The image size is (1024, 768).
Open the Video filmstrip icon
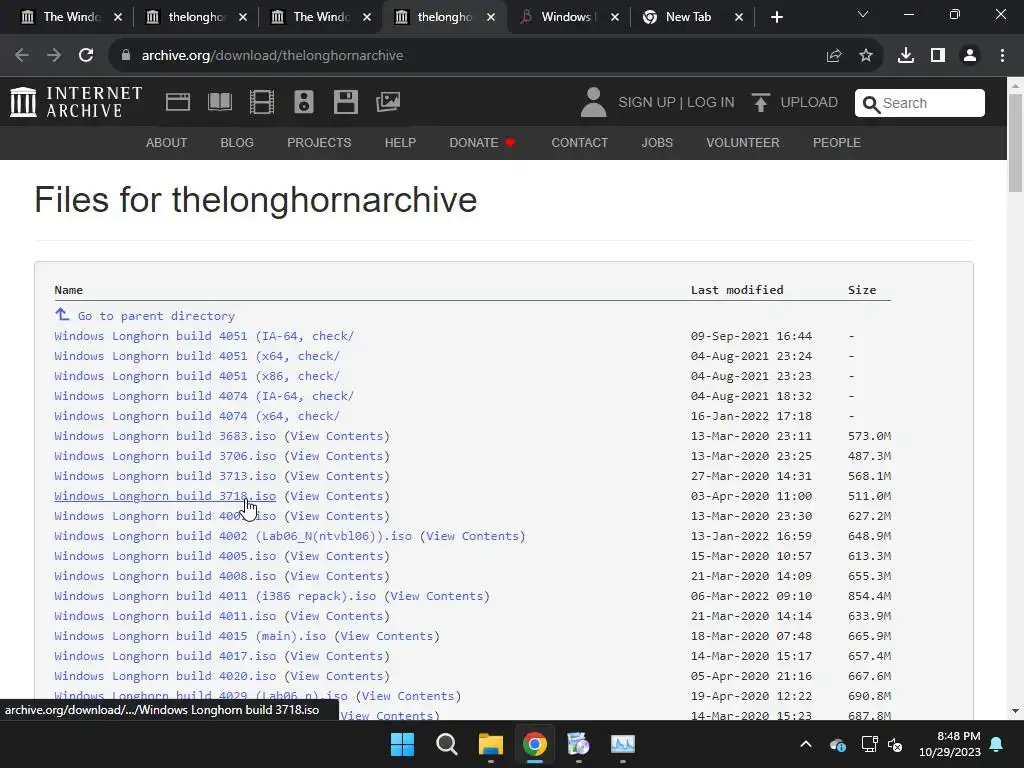(262, 102)
